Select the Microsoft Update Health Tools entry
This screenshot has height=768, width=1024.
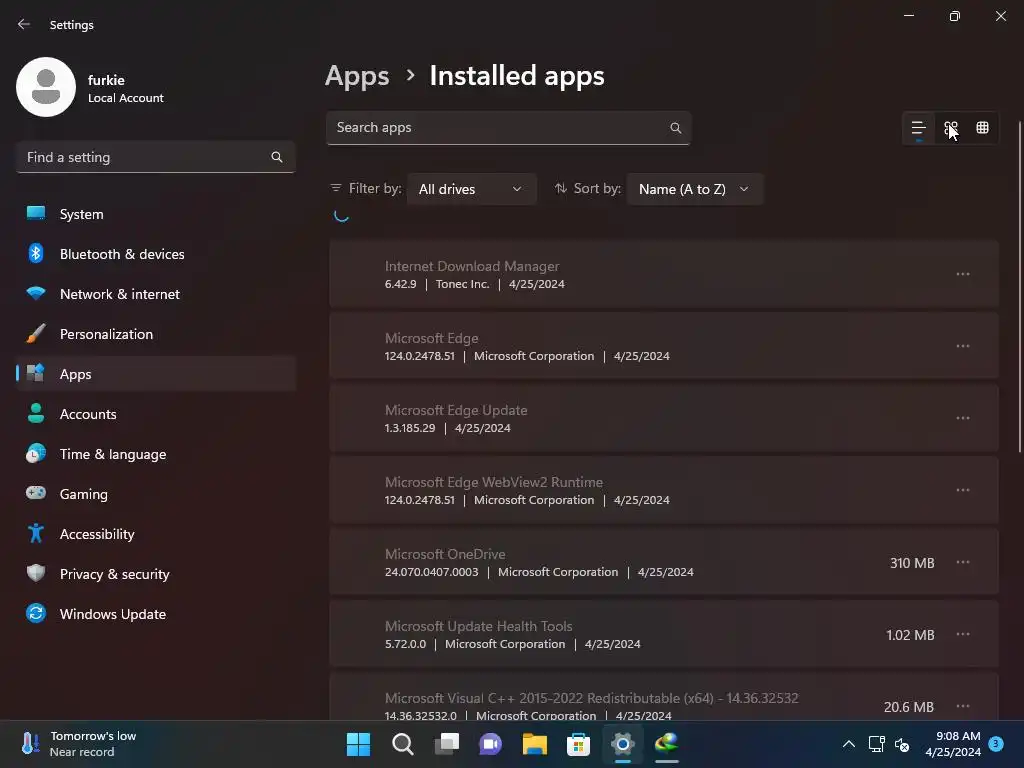(664, 634)
